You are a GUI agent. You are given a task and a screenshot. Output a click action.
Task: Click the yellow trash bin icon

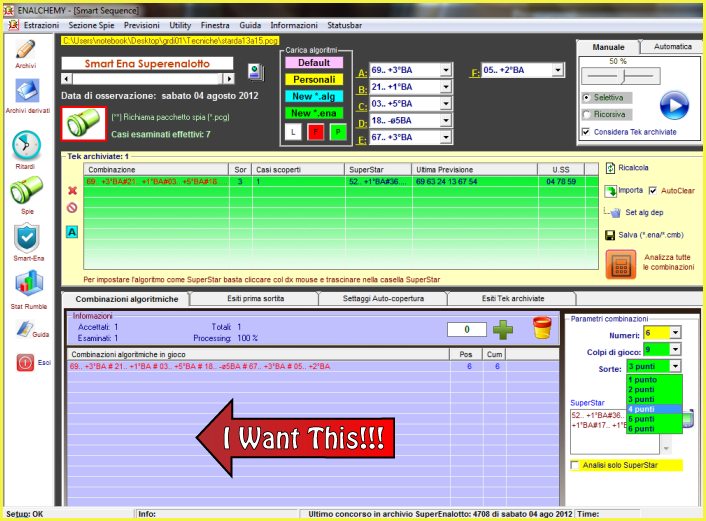coord(542,328)
